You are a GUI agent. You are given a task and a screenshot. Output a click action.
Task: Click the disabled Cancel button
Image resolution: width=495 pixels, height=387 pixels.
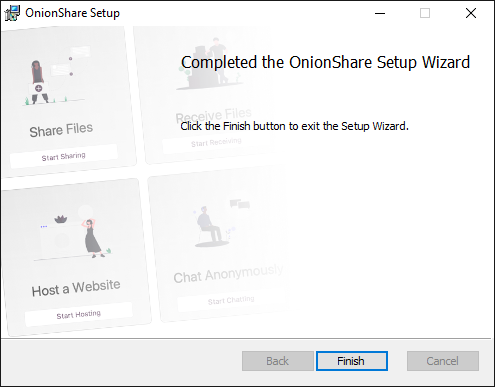(x=443, y=361)
